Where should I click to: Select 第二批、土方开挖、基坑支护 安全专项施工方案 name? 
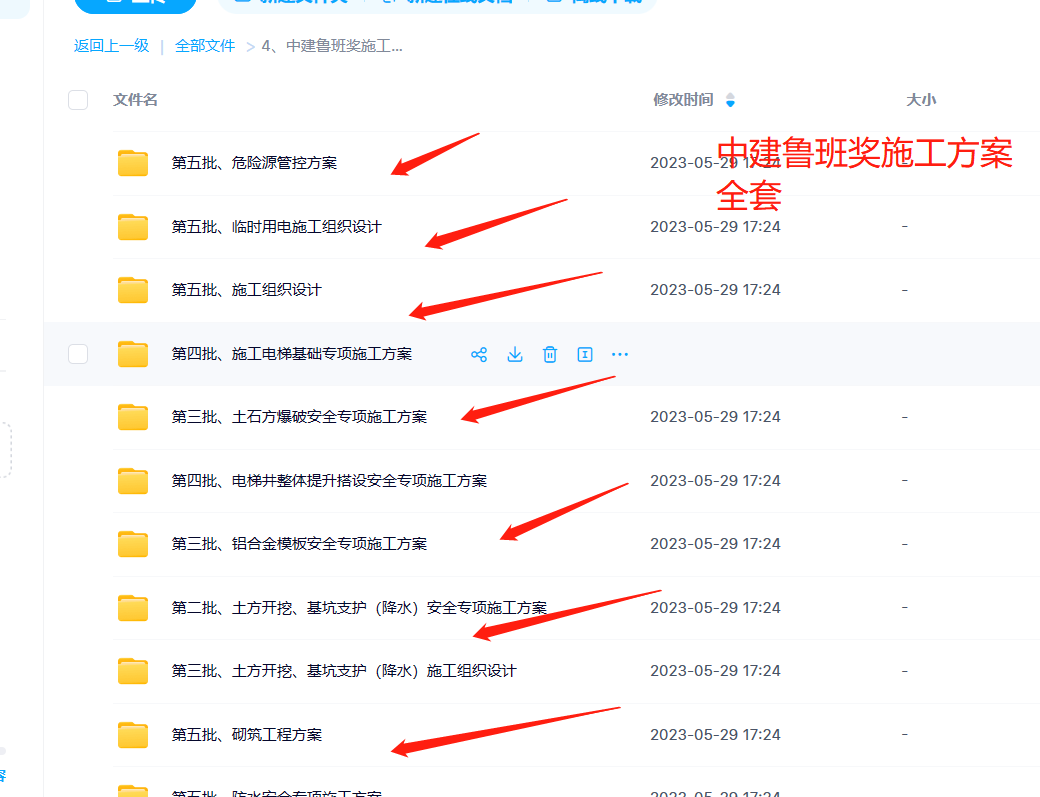click(x=359, y=608)
